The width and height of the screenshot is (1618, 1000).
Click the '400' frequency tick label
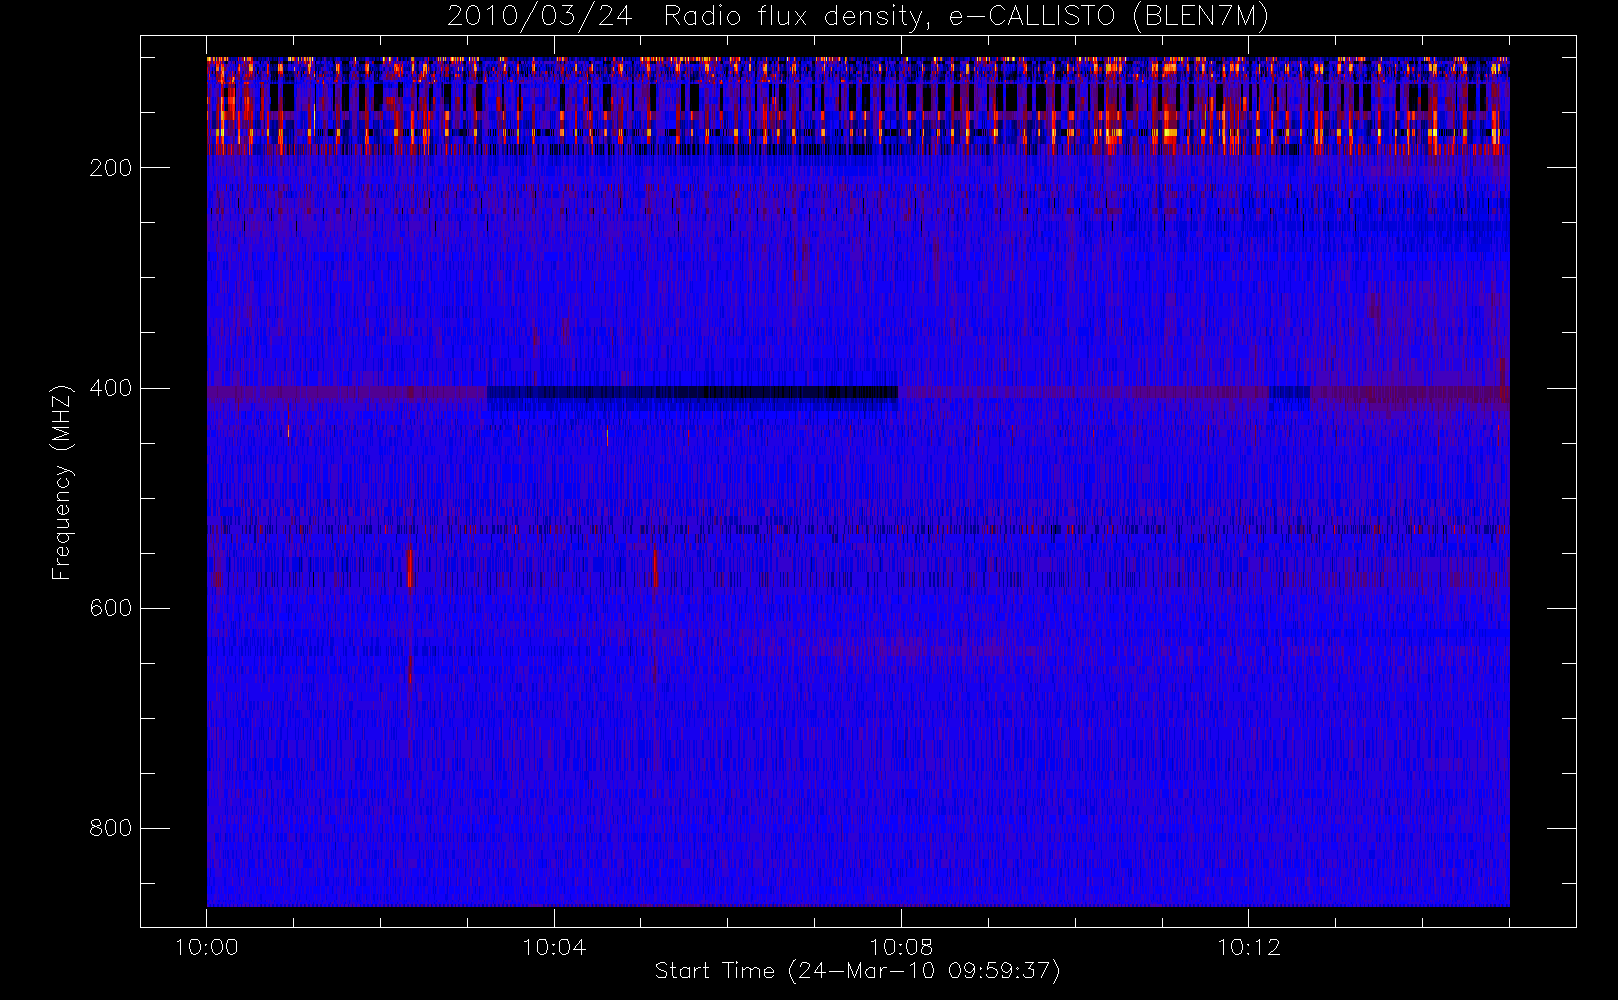pos(110,388)
